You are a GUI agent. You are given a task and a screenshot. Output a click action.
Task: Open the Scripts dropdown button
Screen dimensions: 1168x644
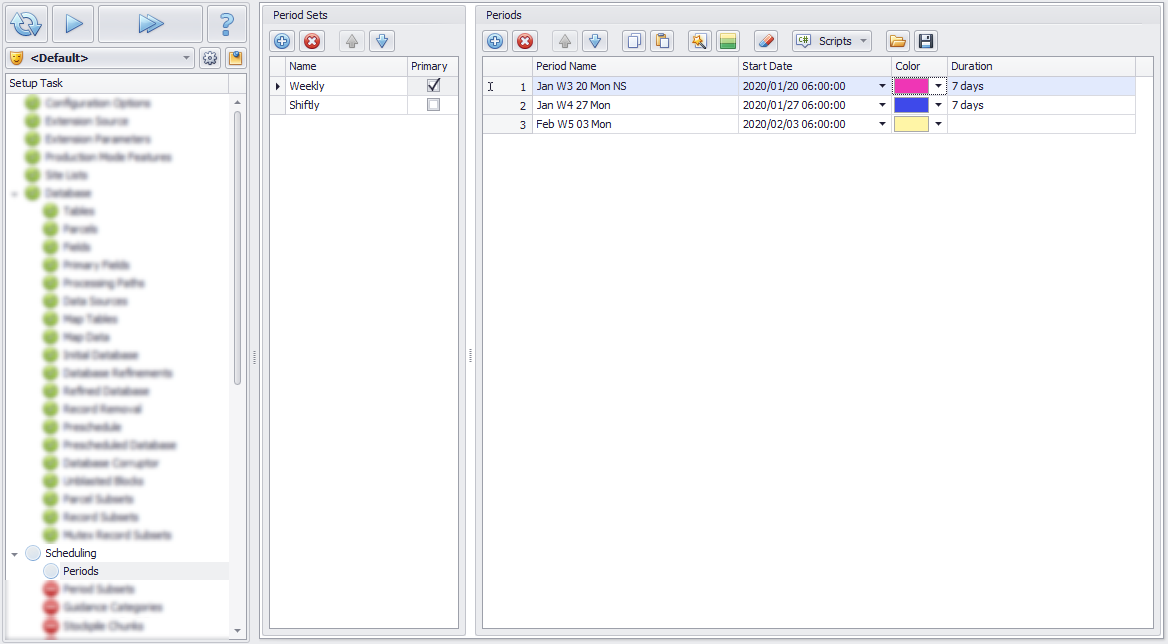(x=831, y=41)
